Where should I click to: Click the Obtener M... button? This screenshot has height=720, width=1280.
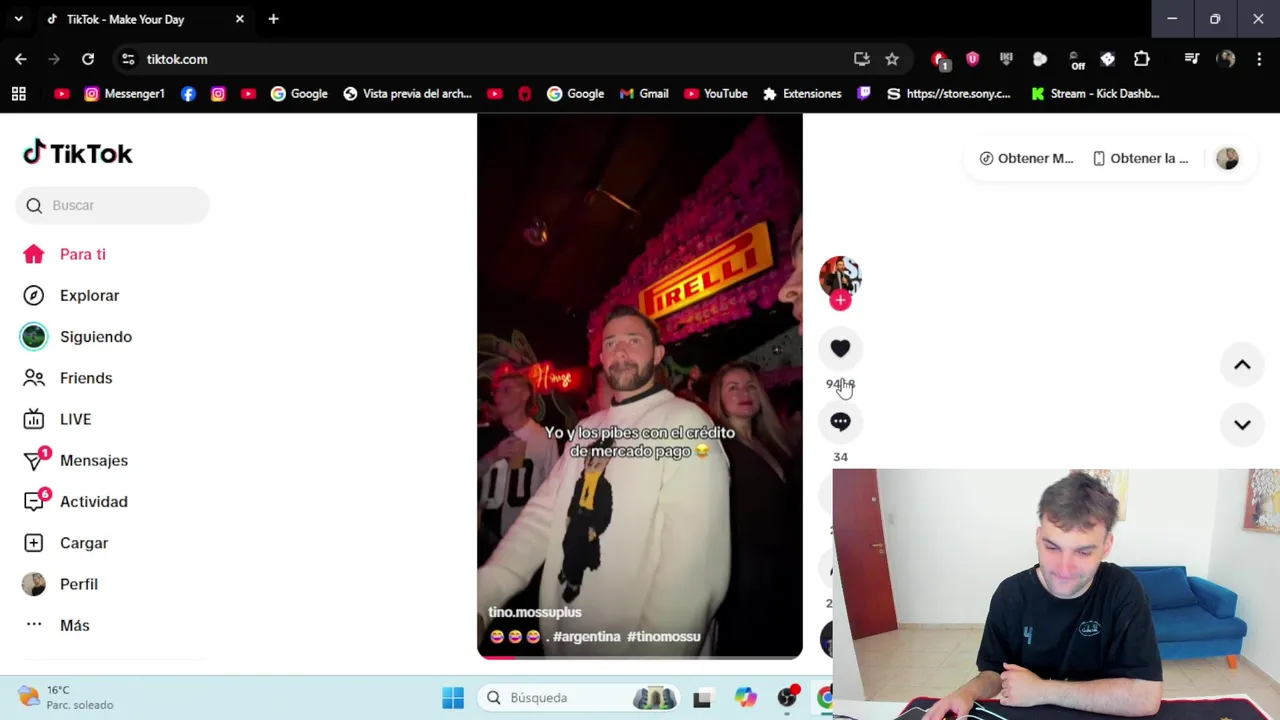(1026, 158)
